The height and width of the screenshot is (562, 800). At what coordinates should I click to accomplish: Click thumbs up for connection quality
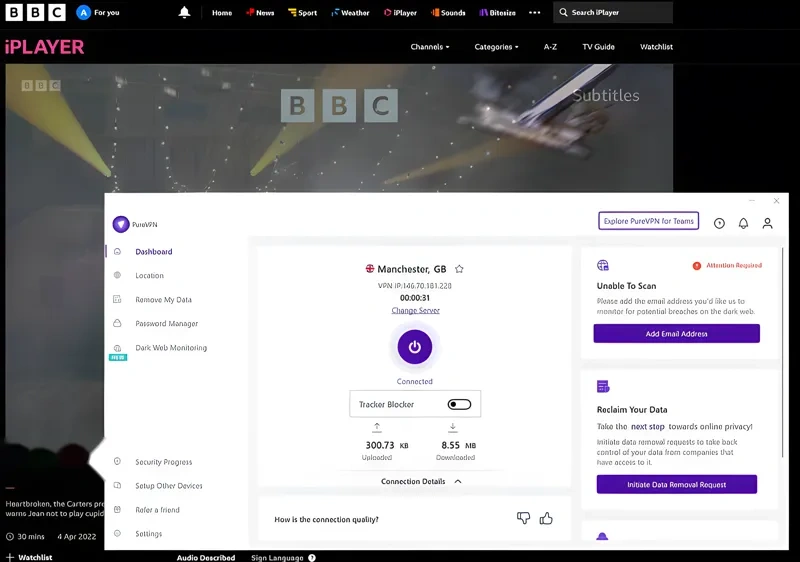click(x=546, y=518)
